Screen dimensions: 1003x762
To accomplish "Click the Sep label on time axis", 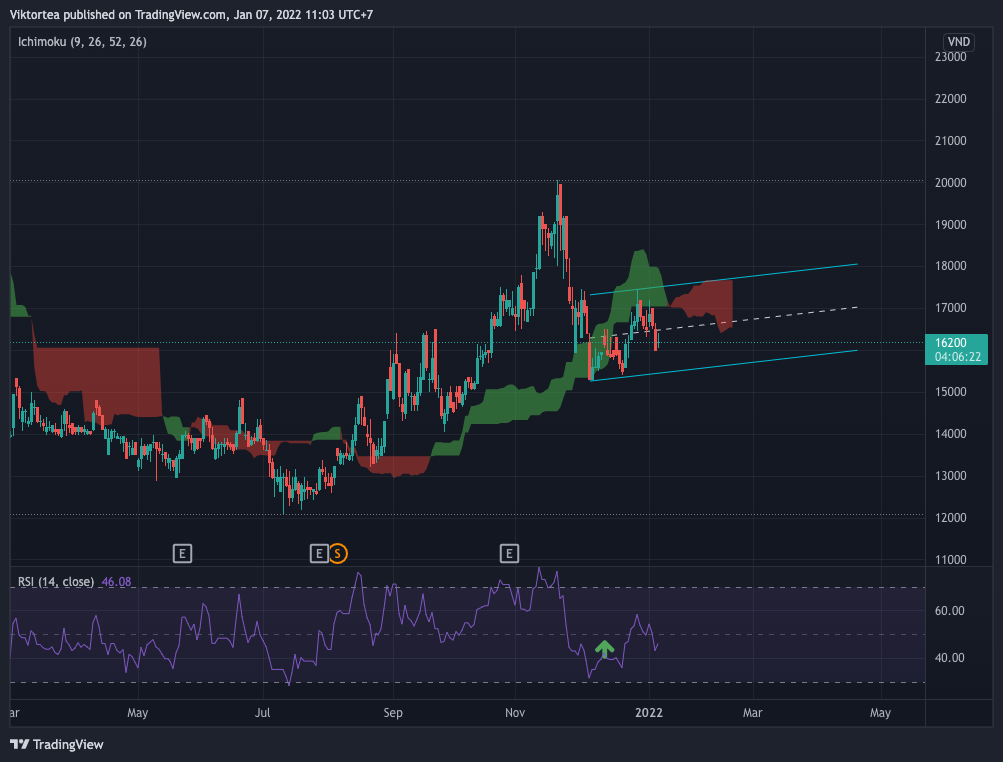I will click(393, 713).
